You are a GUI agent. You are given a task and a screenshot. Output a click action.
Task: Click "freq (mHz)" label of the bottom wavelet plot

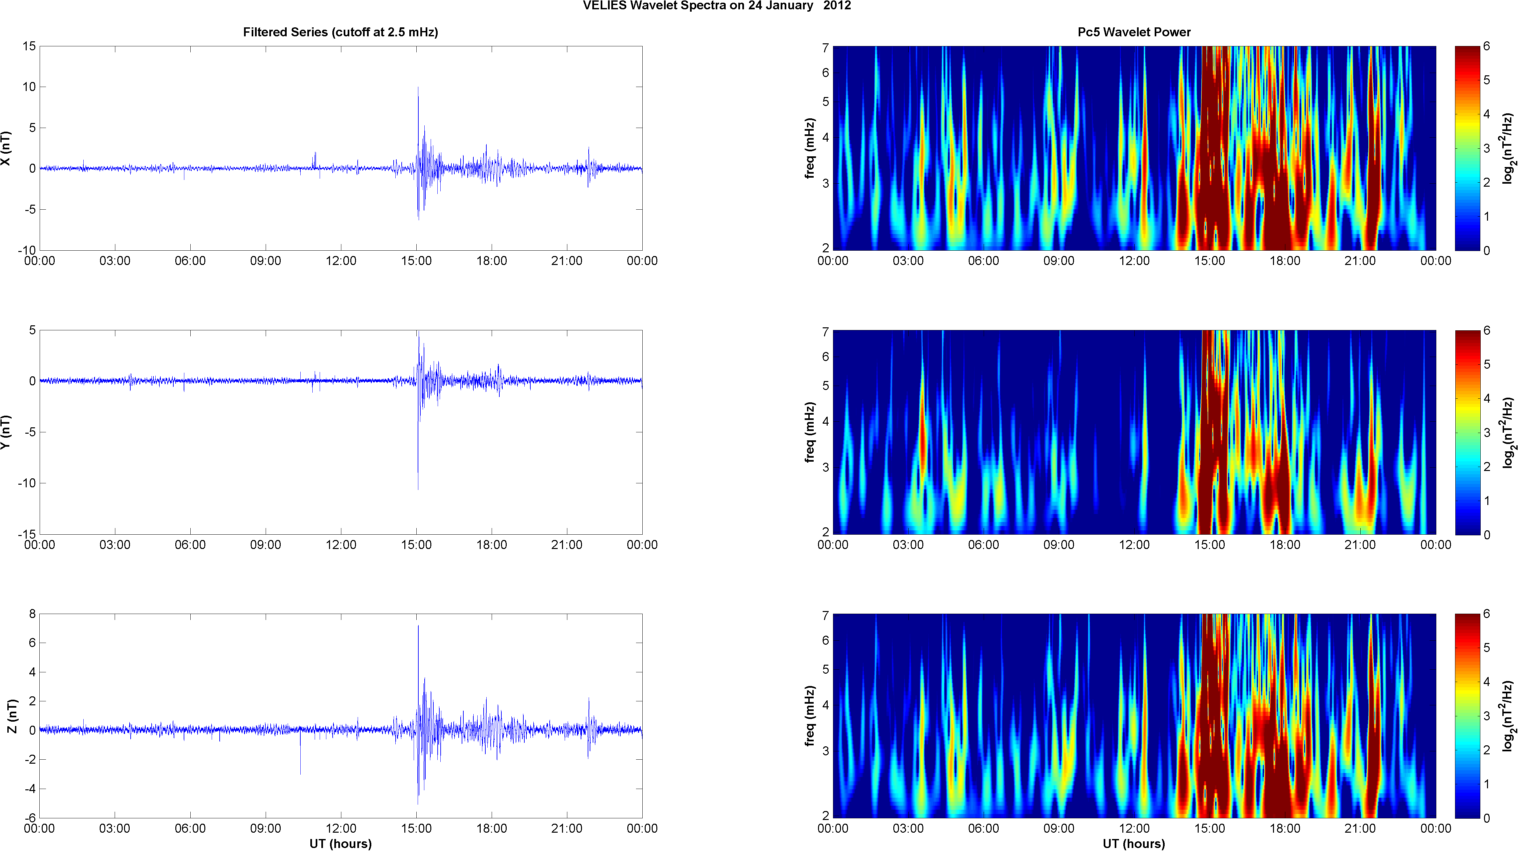coord(809,716)
